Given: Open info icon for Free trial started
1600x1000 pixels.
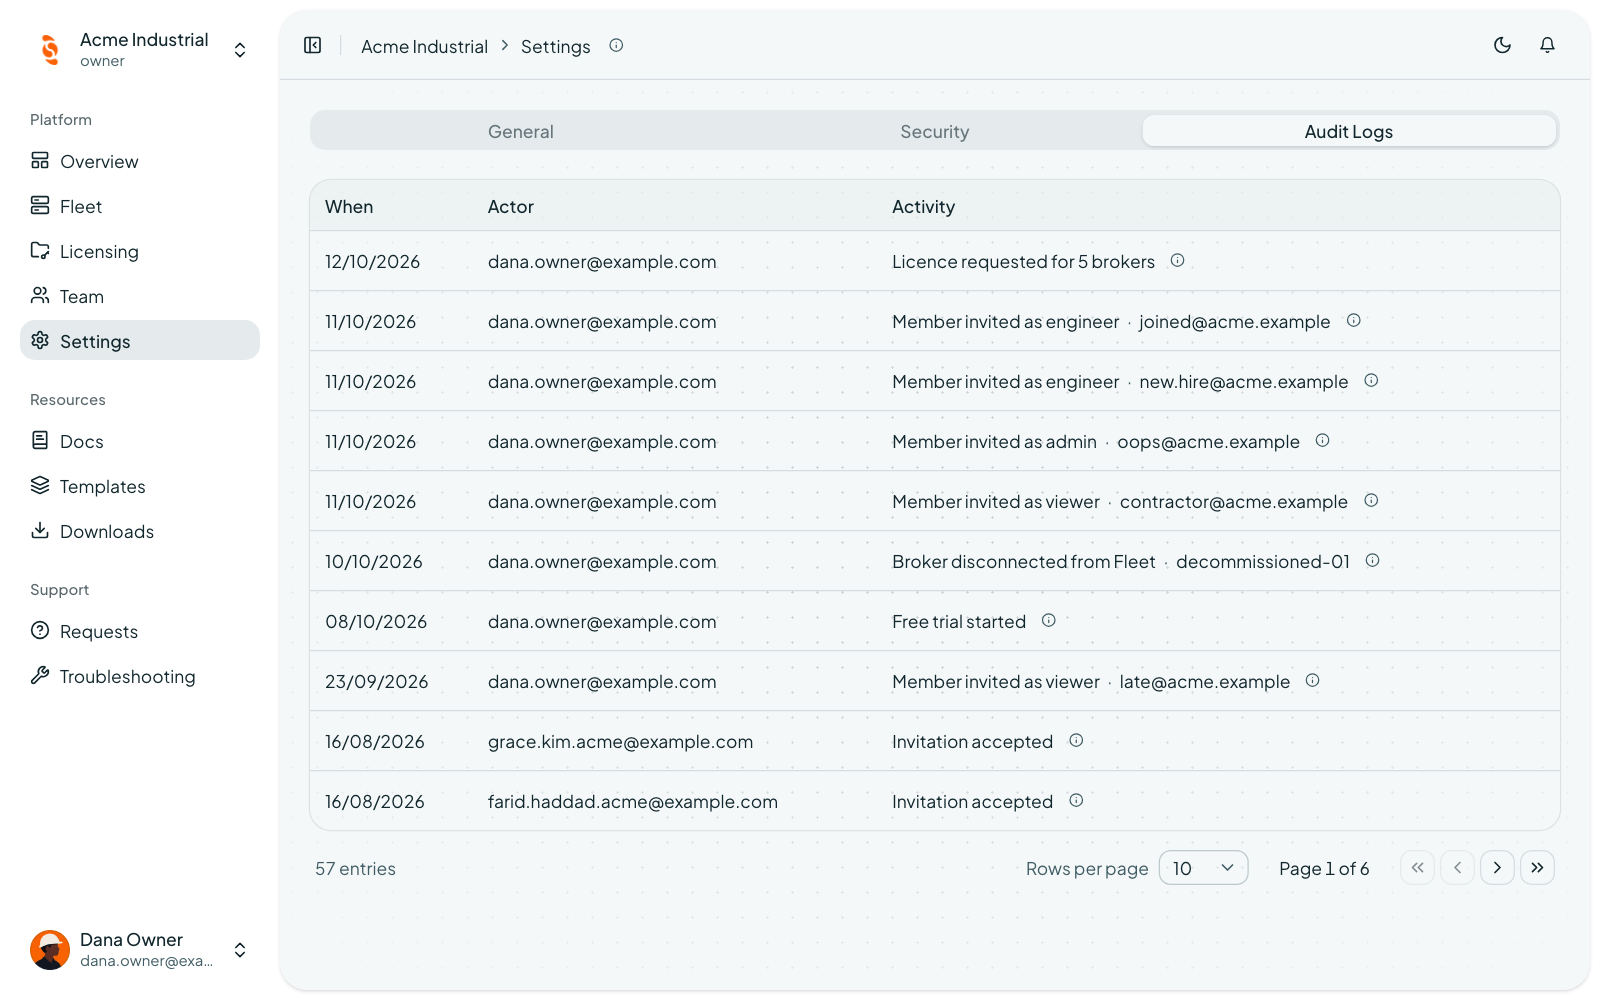Looking at the screenshot, I should [x=1049, y=620].
